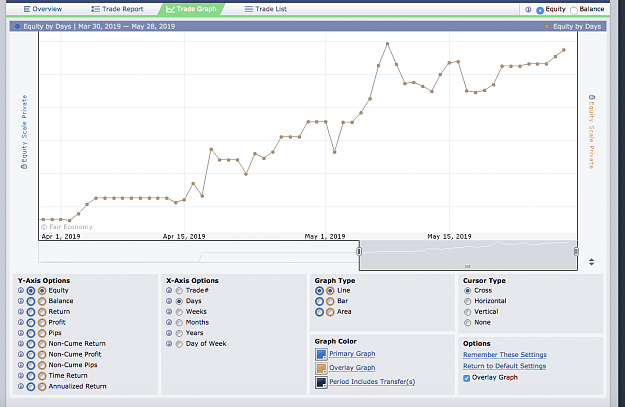Click the orange dot in chart header right
625x407 pixels.
[x=547, y=26]
